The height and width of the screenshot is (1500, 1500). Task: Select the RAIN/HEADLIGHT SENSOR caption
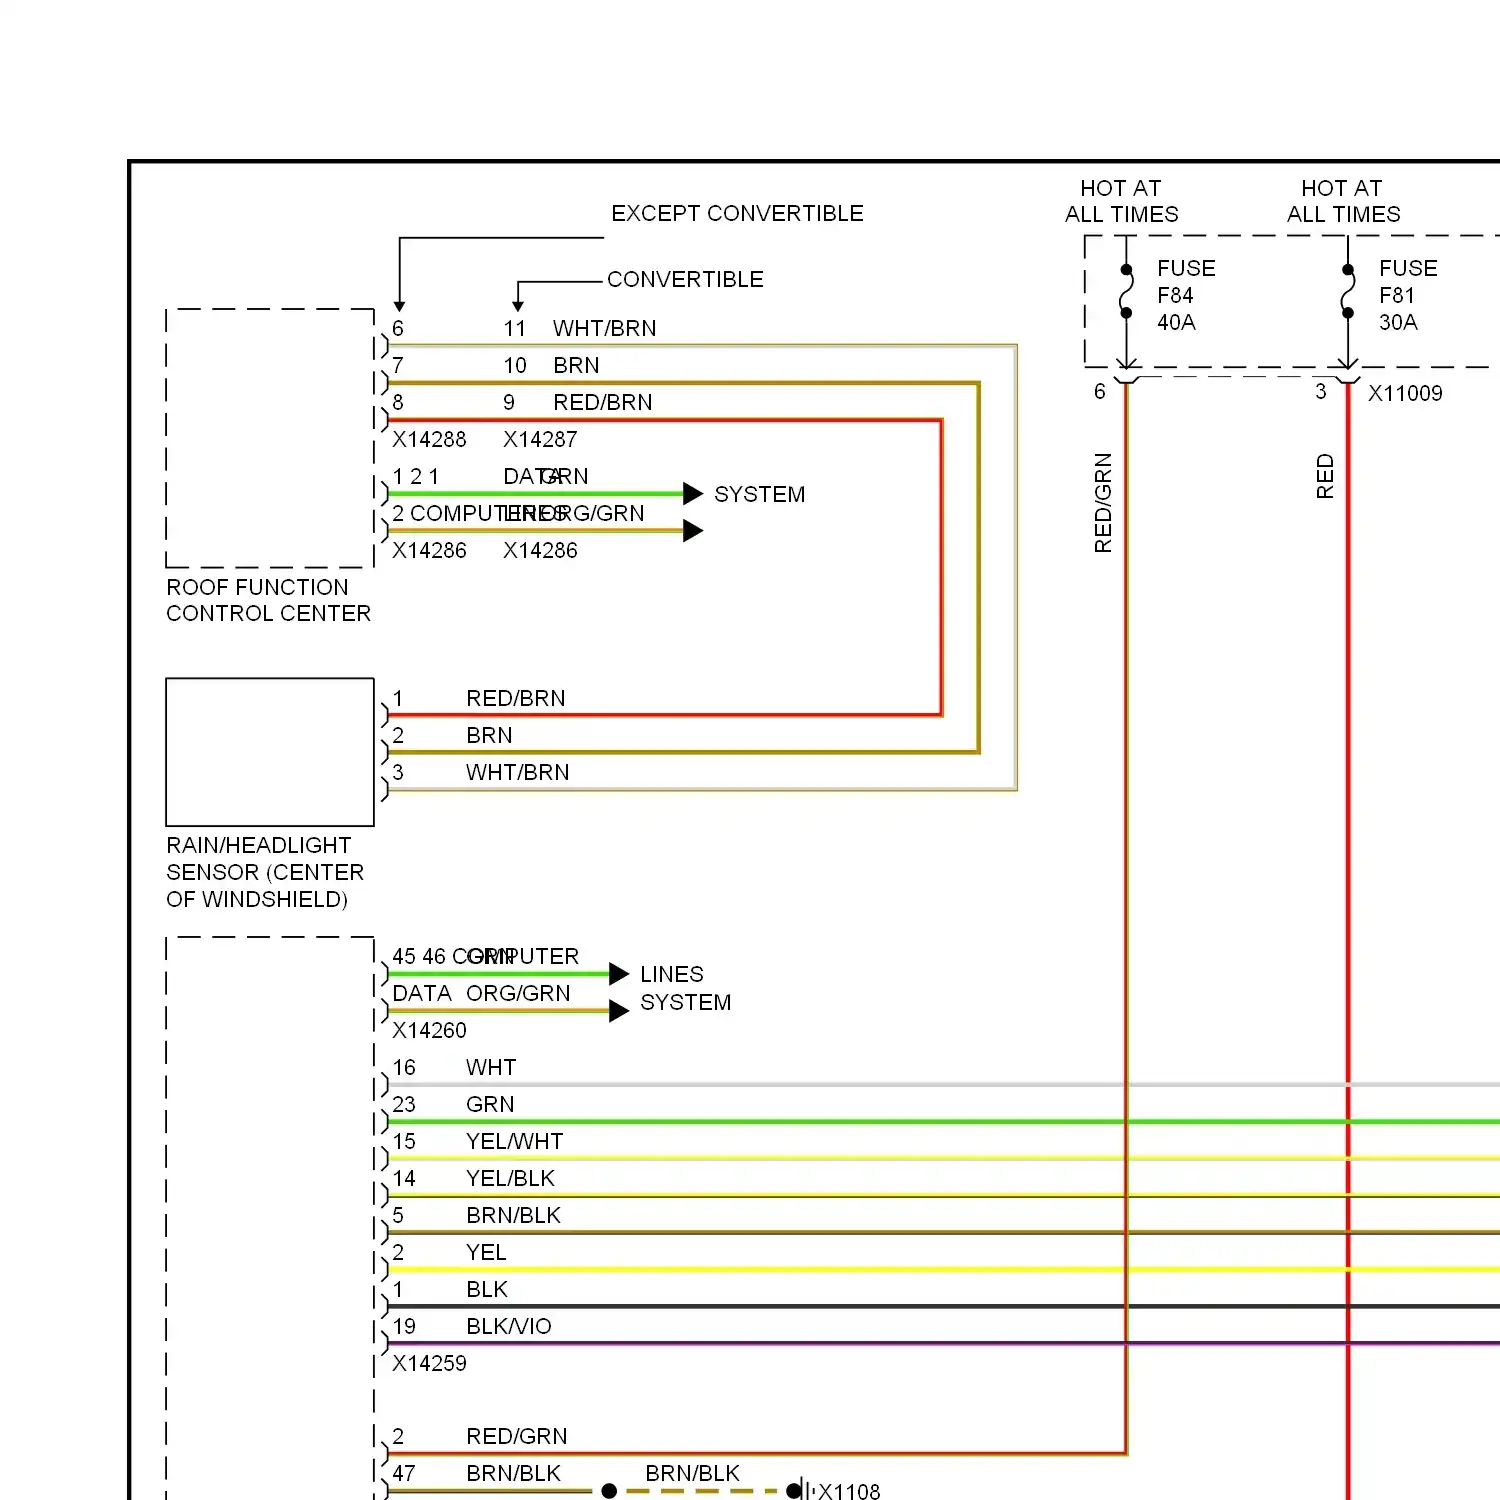[x=265, y=872]
